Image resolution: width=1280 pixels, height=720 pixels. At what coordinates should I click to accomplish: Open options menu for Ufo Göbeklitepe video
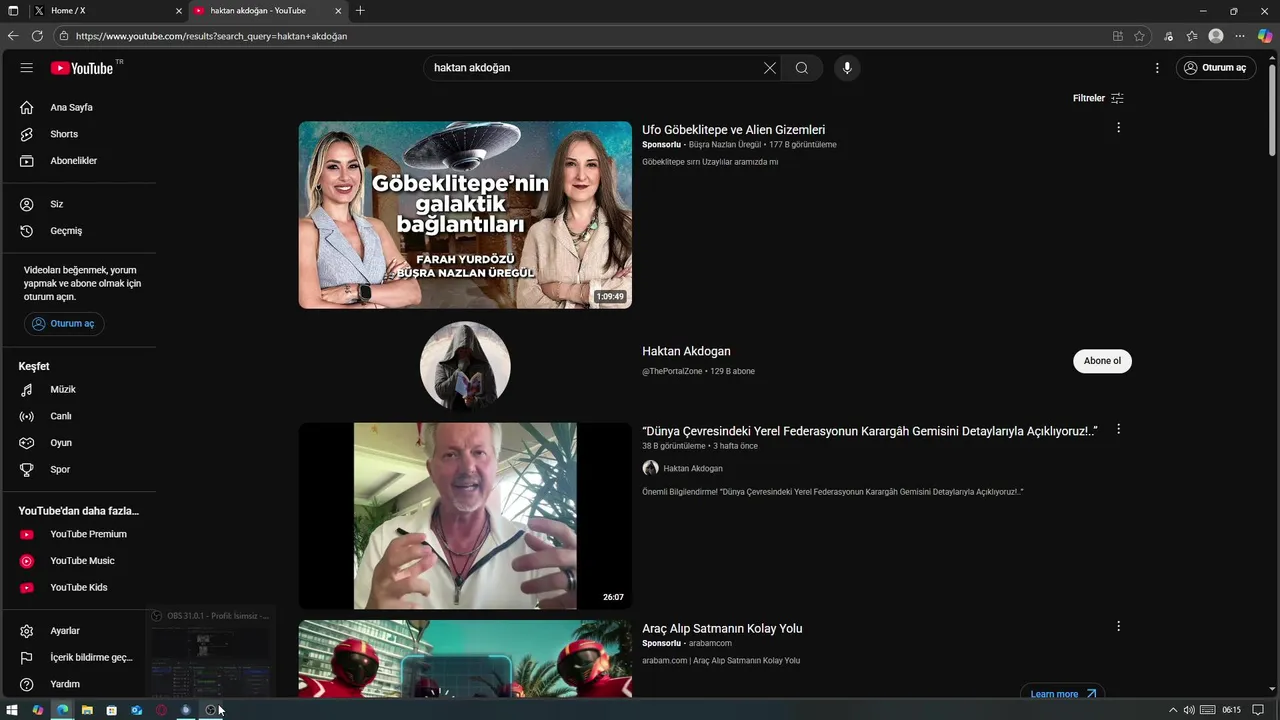click(x=1118, y=128)
